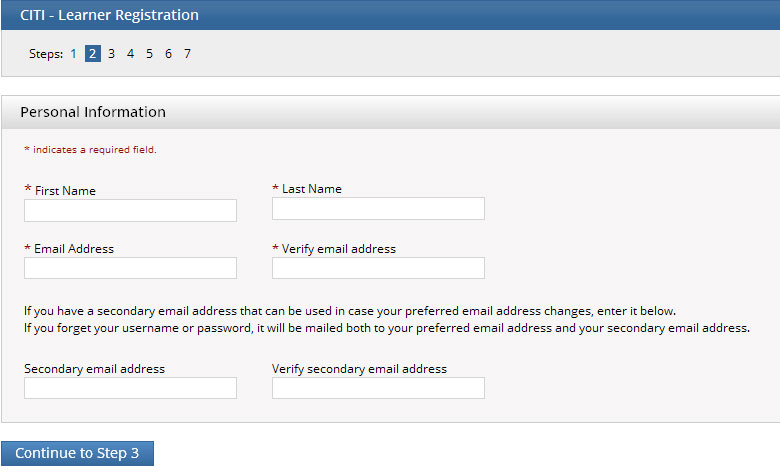
Task: Choose step 6 in the steps row
Action: (168, 54)
